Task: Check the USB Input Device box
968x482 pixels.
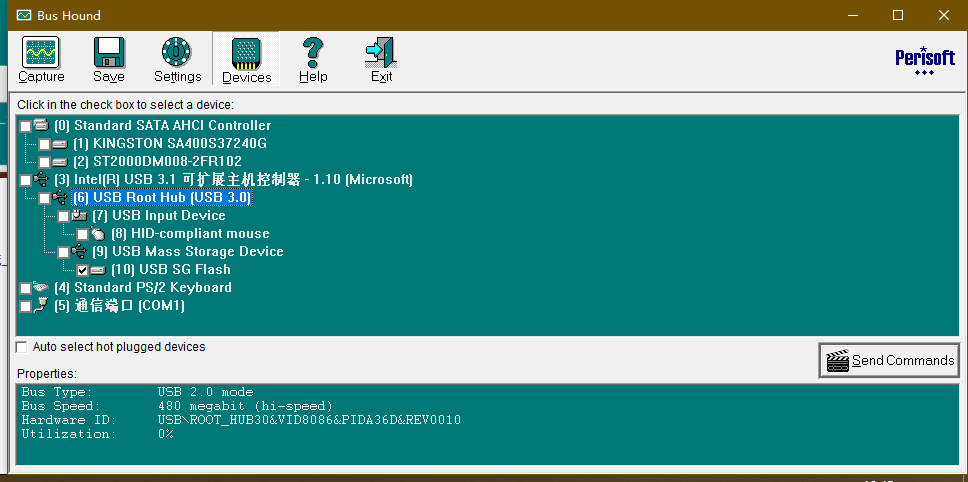Action: [64, 217]
